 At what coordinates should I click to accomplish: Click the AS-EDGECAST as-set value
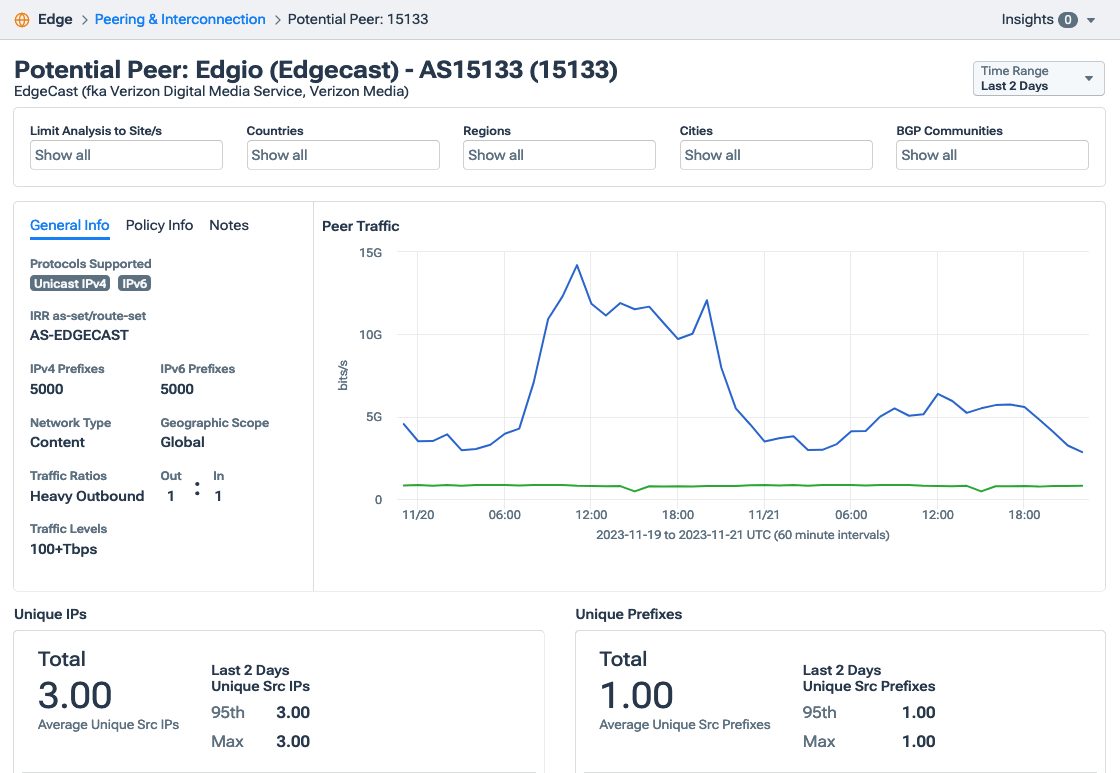pyautogui.click(x=79, y=336)
